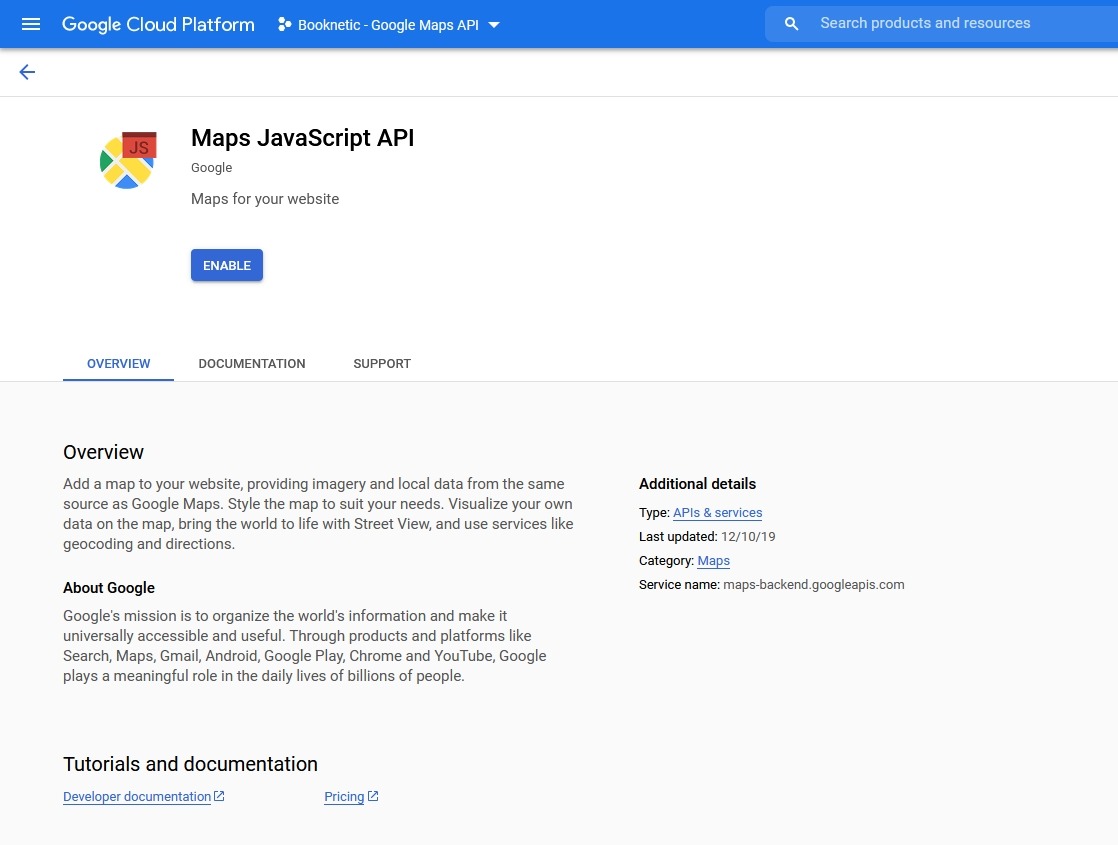
Task: Click the Maps JavaScript API title
Action: pyautogui.click(x=302, y=138)
